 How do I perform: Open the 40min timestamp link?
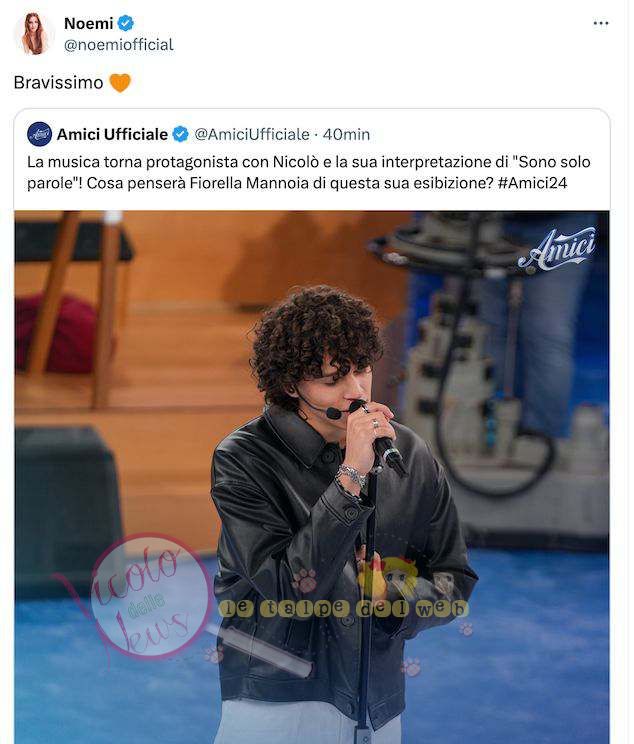point(346,135)
